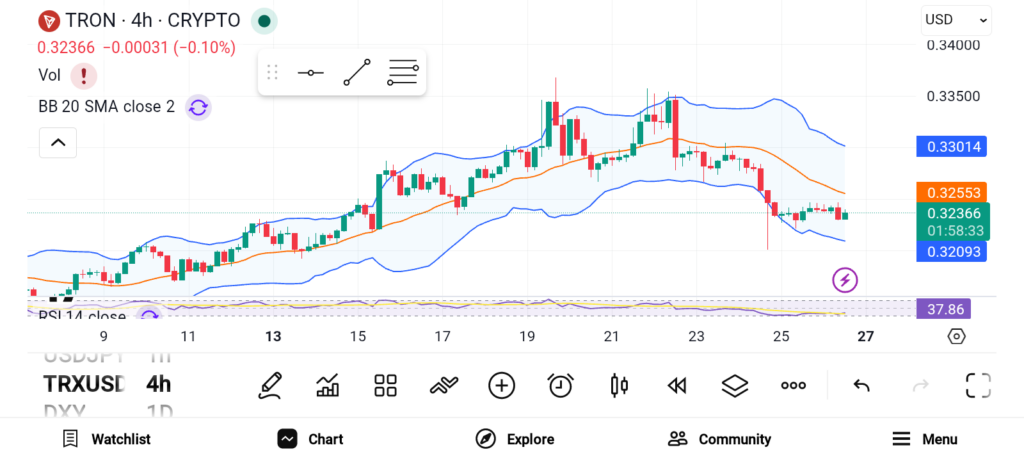Open the drawing tools pencil
Image resolution: width=1024 pixels, height=461 pixels.
pos(269,385)
